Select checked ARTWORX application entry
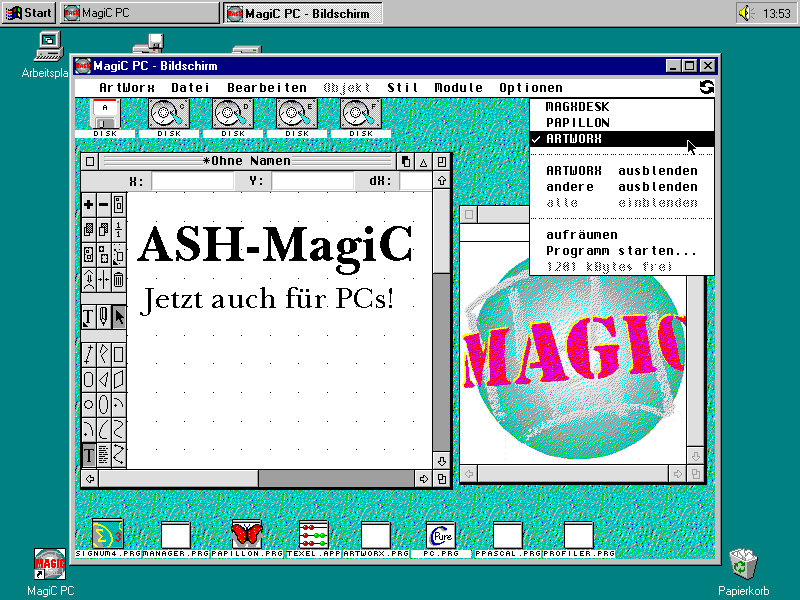Viewport: 800px width, 600px height. pos(622,139)
